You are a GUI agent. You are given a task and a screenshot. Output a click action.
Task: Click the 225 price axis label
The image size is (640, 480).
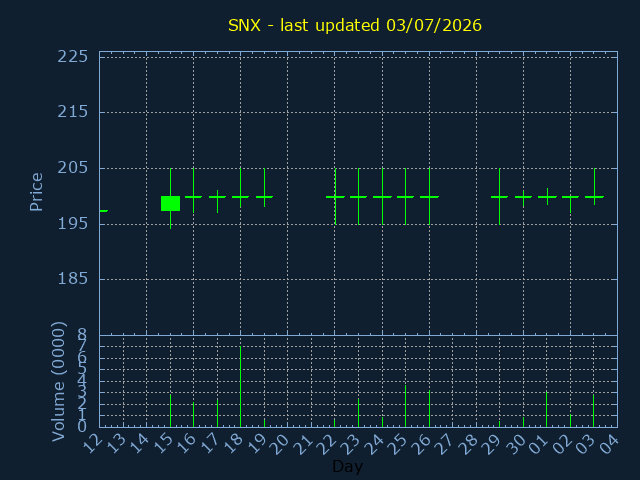[x=73, y=57]
